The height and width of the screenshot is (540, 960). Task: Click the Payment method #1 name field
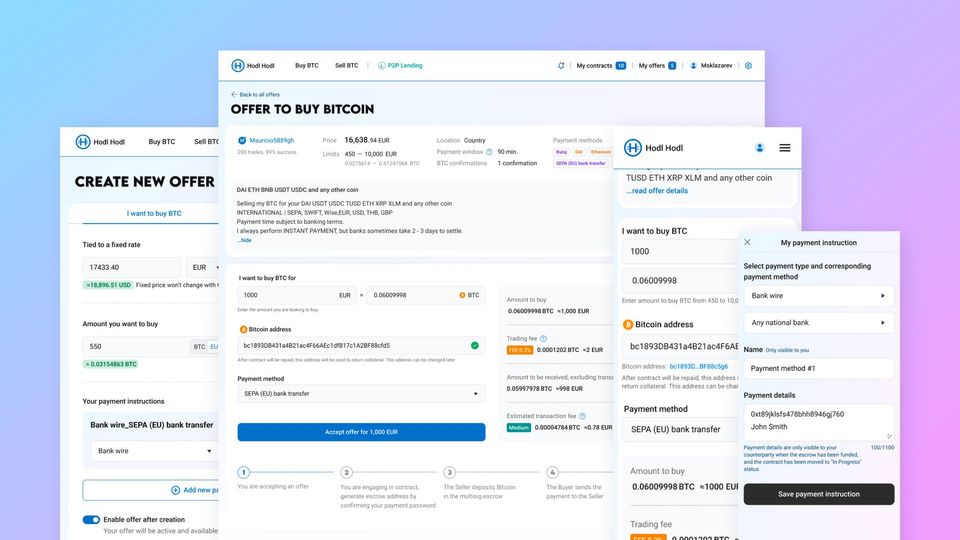pyautogui.click(x=818, y=368)
